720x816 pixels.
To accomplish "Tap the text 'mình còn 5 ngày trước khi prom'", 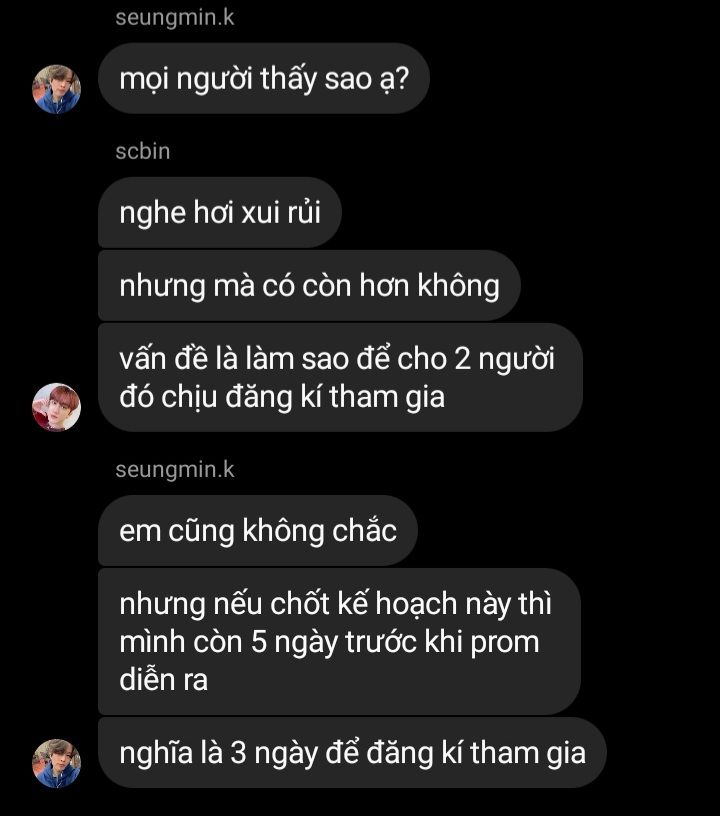I will pos(329,642).
